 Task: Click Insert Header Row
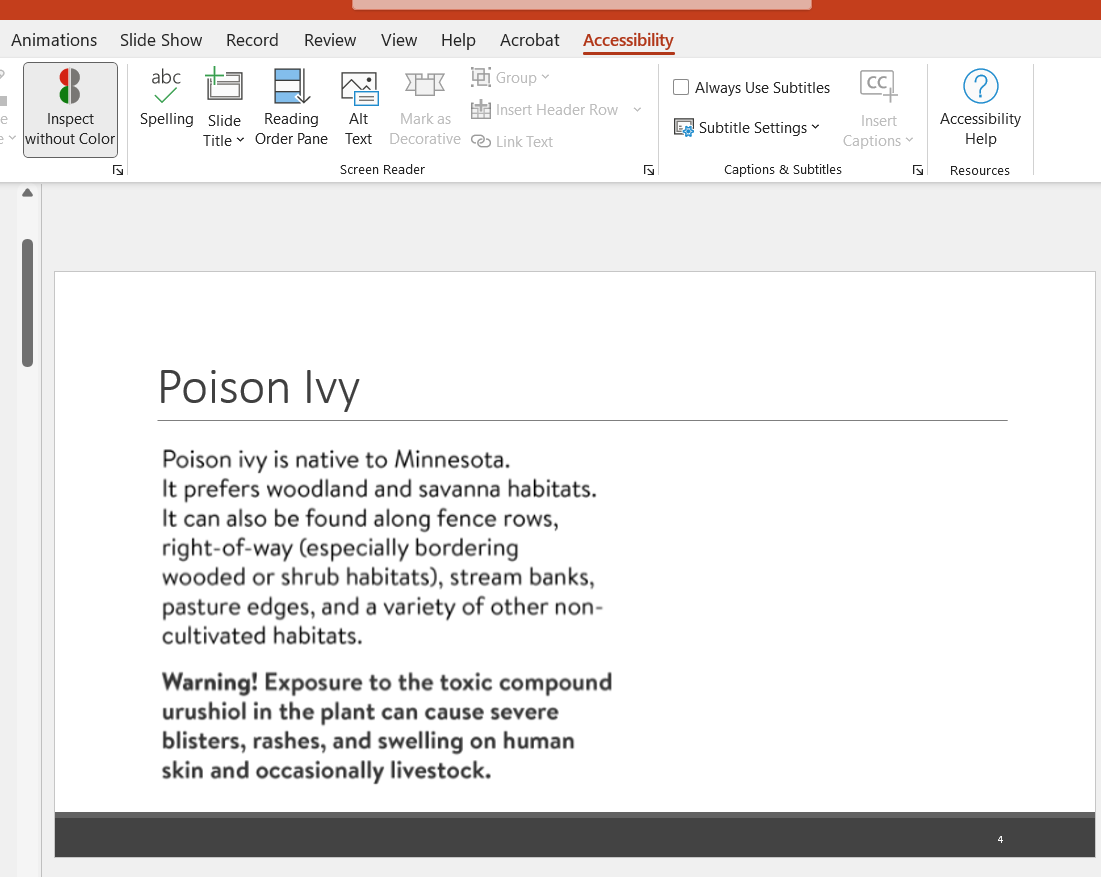545,110
